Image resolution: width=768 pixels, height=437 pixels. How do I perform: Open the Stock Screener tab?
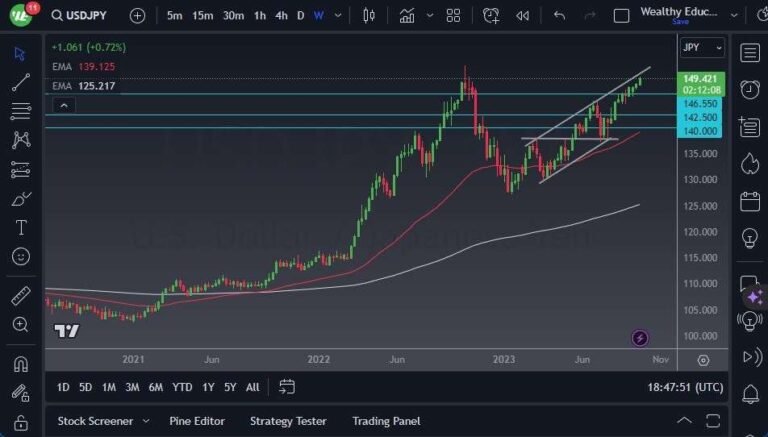(95, 421)
